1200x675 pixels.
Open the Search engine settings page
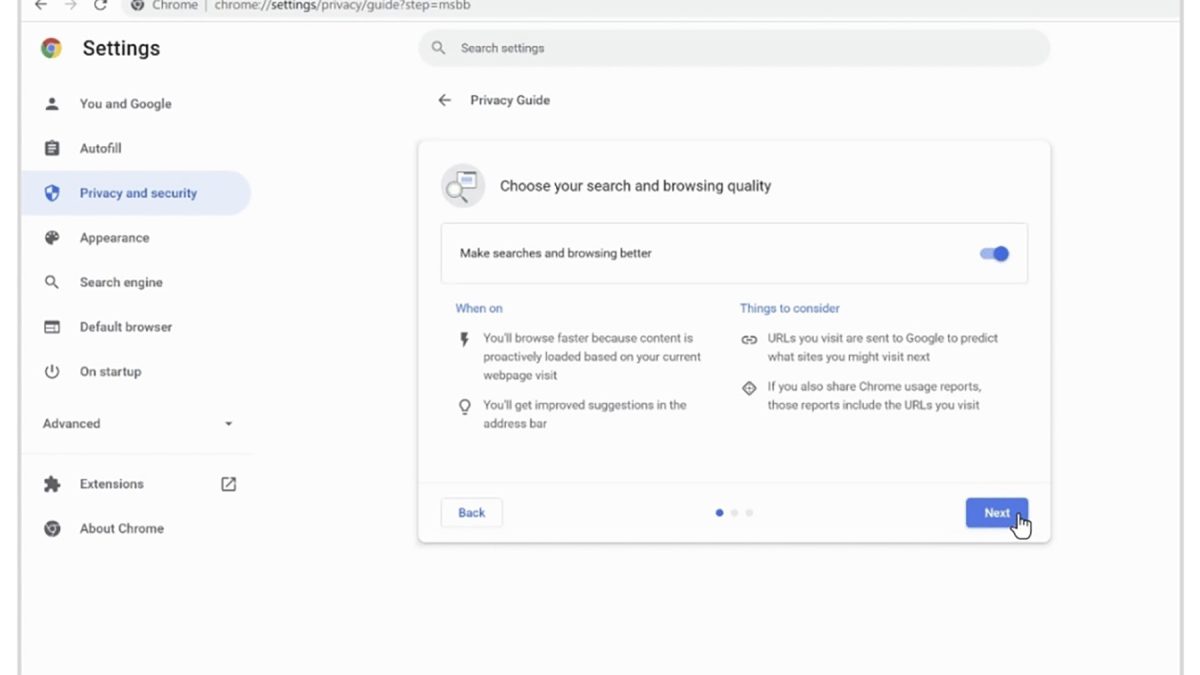click(x=121, y=283)
